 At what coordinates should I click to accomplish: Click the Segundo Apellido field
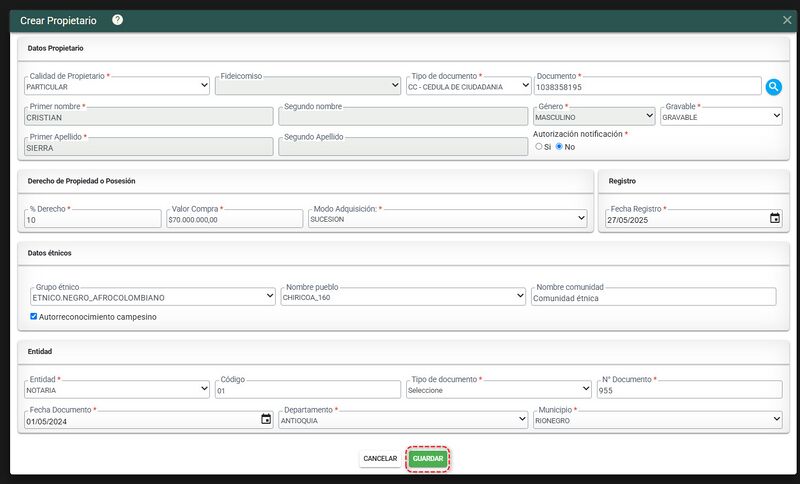click(x=403, y=147)
